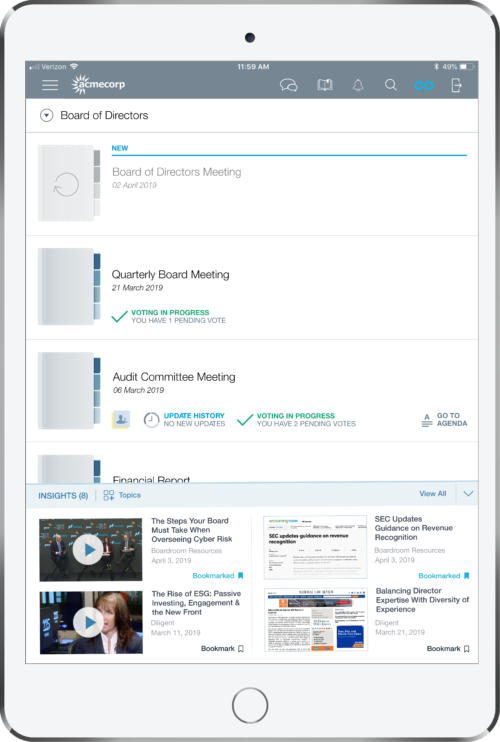Tap the update history clock icon
500x742 pixels.
(151, 420)
